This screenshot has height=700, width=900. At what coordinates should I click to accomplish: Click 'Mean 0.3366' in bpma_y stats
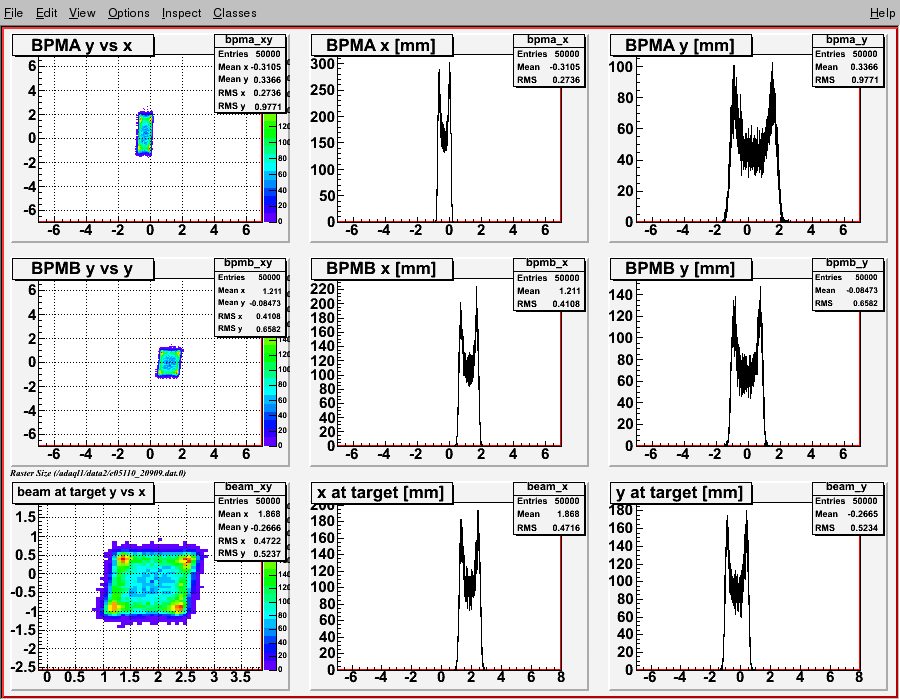point(848,67)
